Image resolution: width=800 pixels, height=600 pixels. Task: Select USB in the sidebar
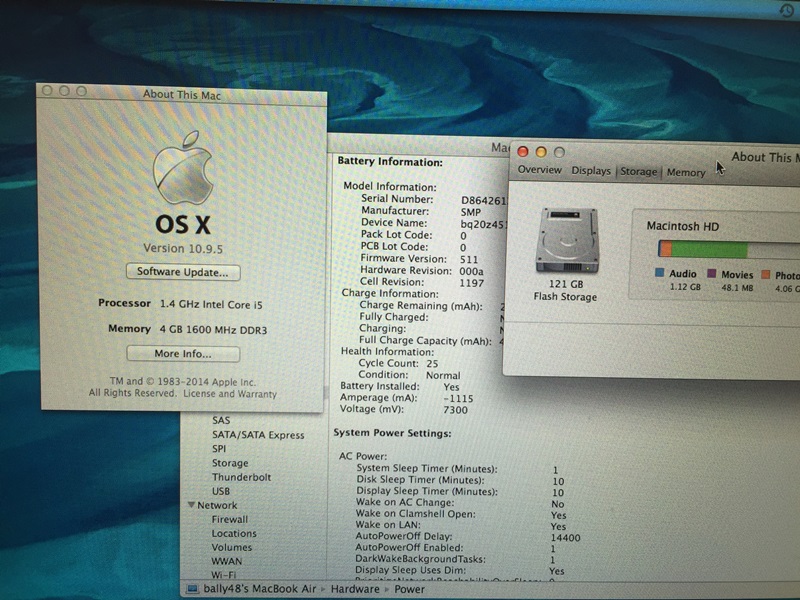[221, 491]
